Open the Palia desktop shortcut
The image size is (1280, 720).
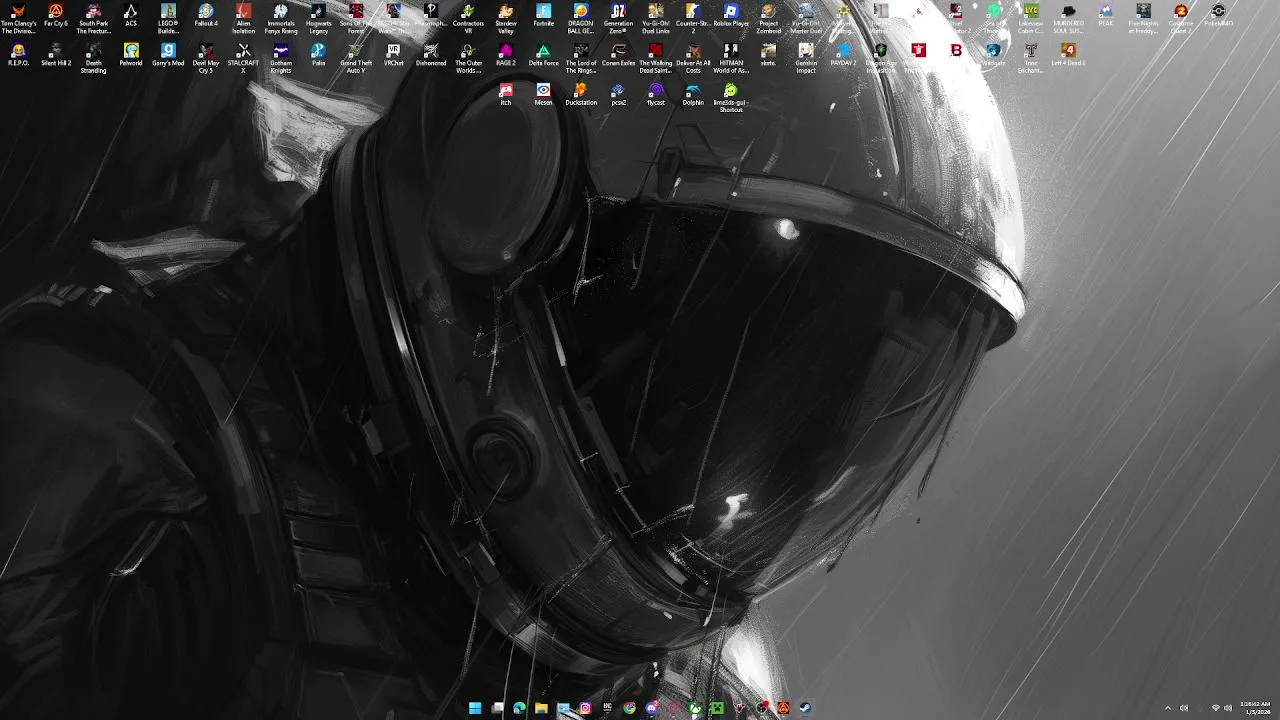(x=318, y=53)
